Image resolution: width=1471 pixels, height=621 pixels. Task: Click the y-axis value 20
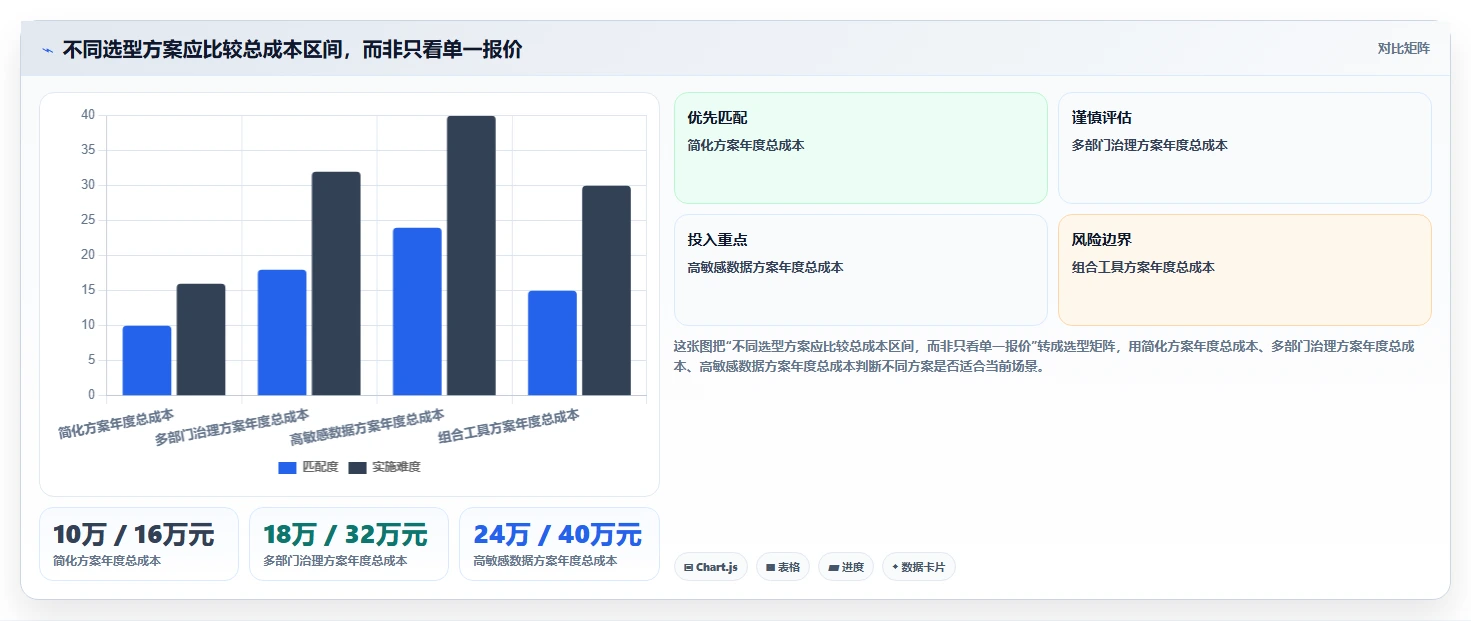point(88,255)
